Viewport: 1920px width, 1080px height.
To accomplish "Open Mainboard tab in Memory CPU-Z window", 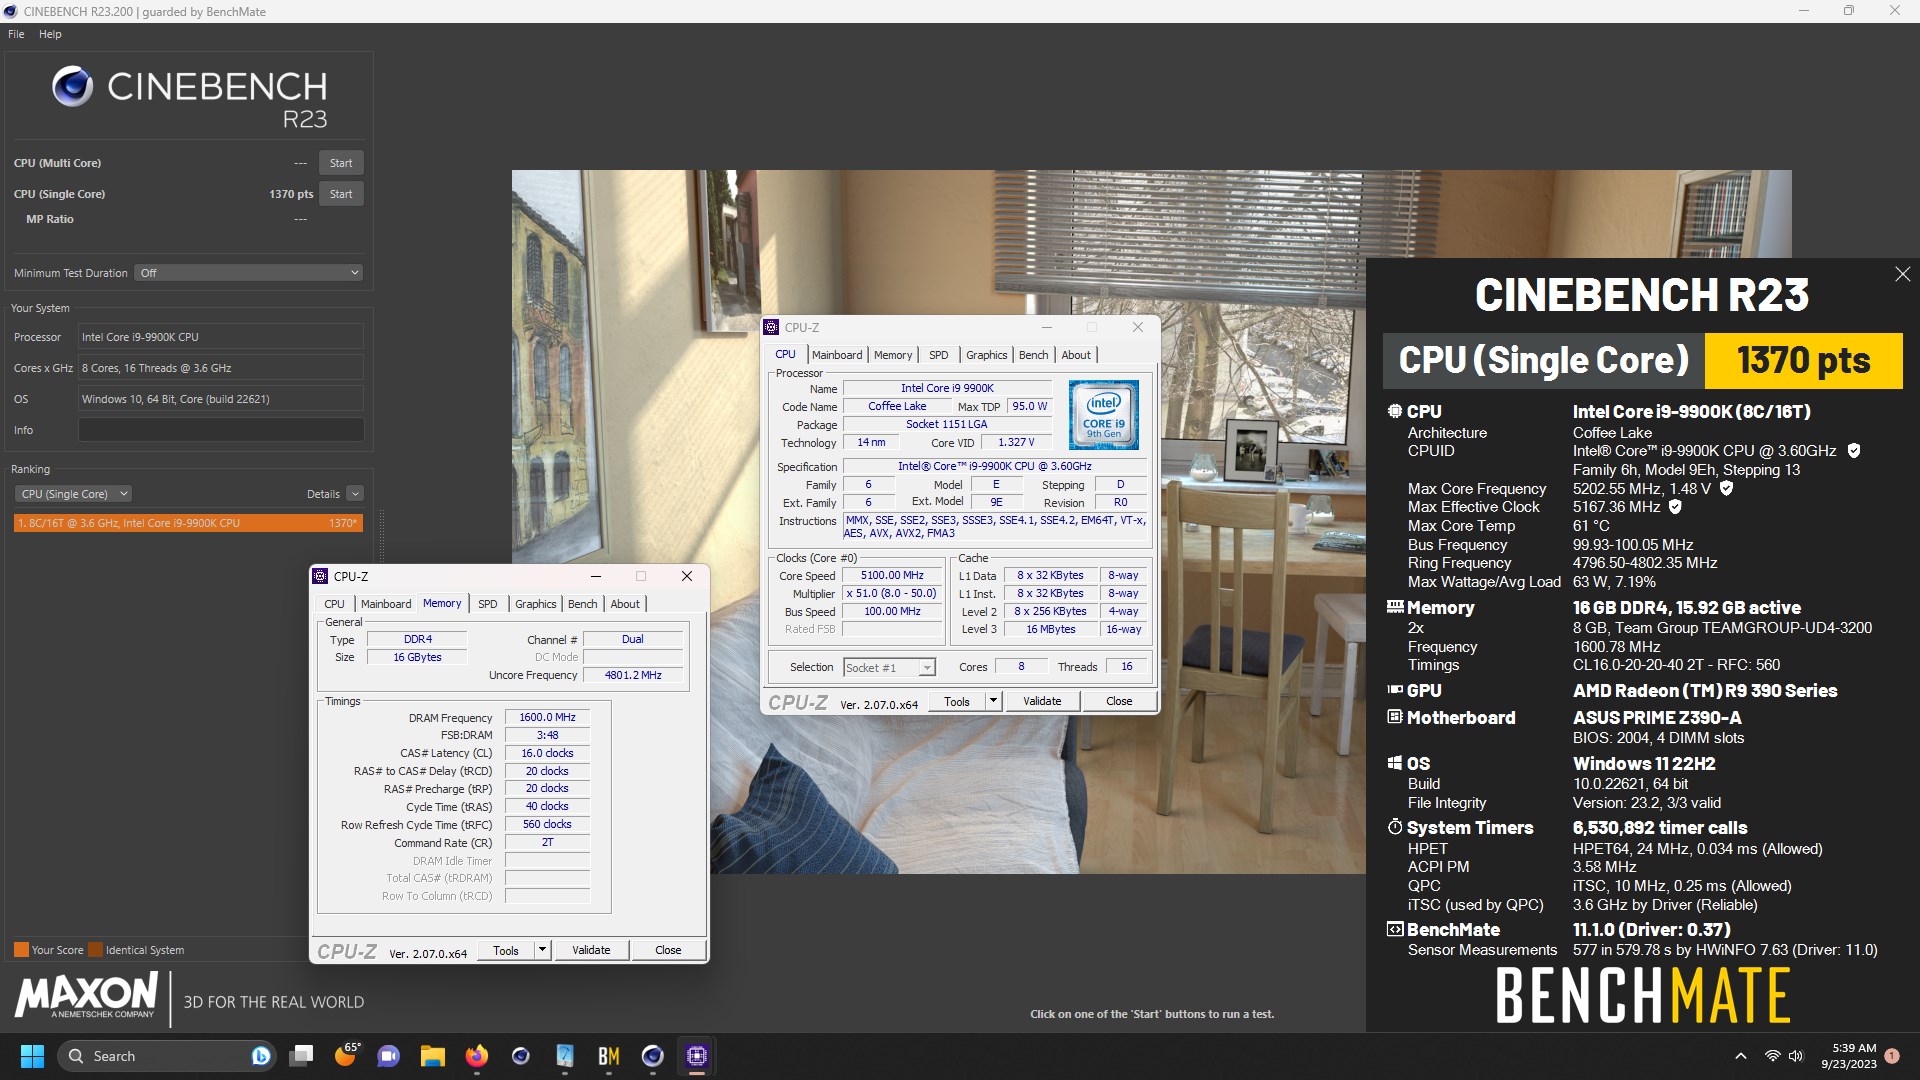I will point(386,604).
